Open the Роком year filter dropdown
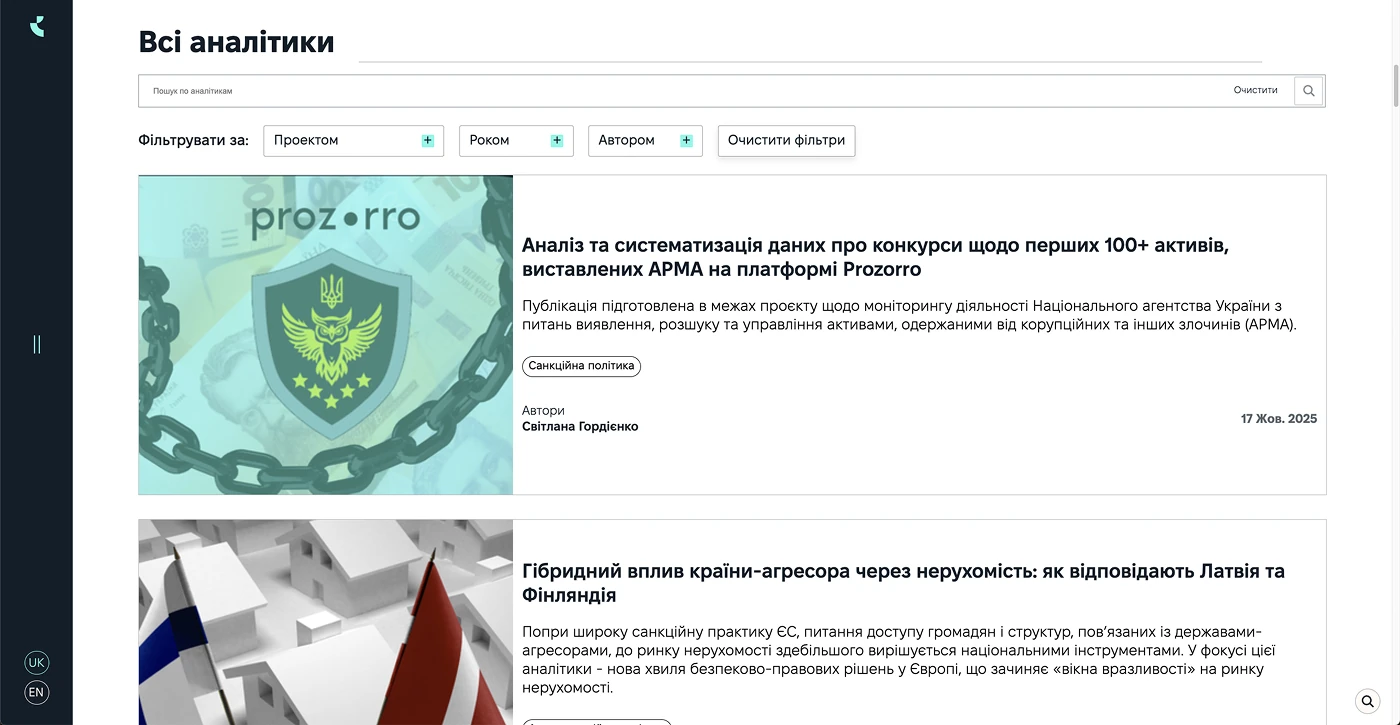Screen dimensions: 1400x725 pyautogui.click(x=505, y=141)
